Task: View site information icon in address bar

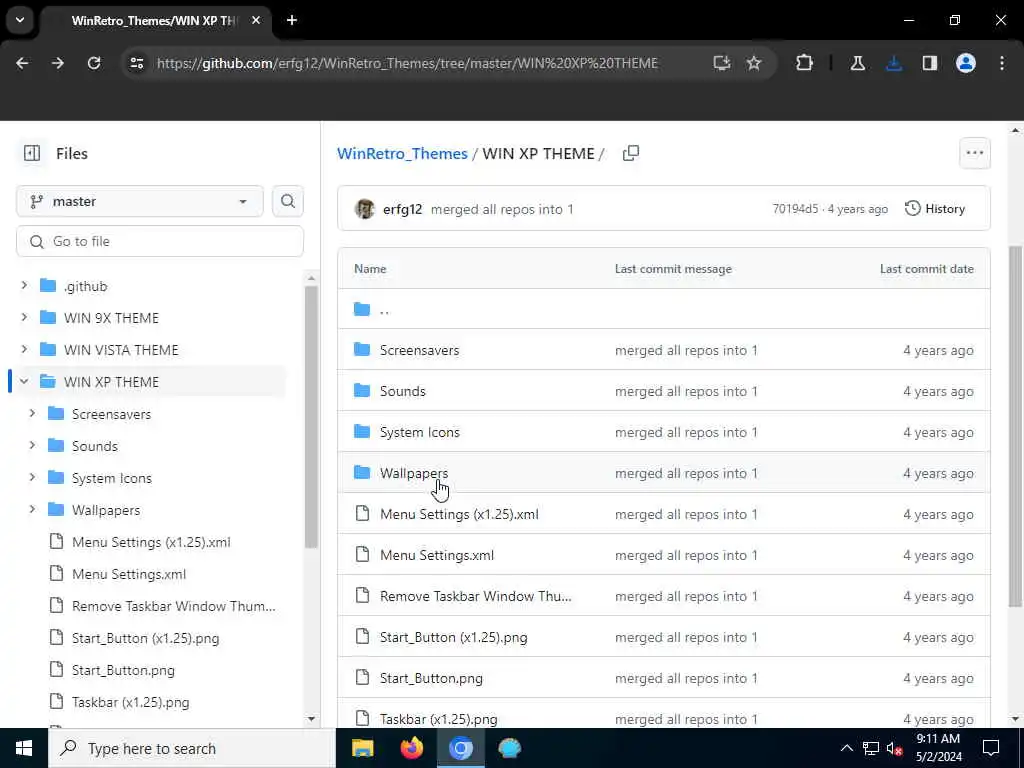Action: tap(136, 63)
